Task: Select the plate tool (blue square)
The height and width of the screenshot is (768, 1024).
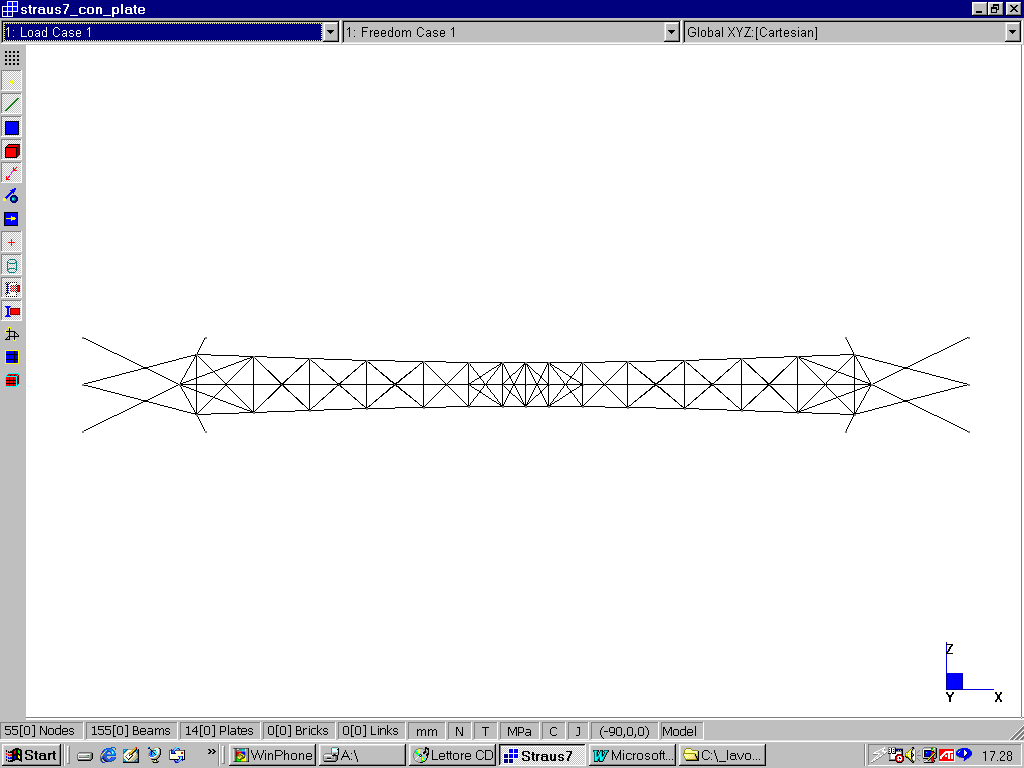Action: click(x=12, y=127)
